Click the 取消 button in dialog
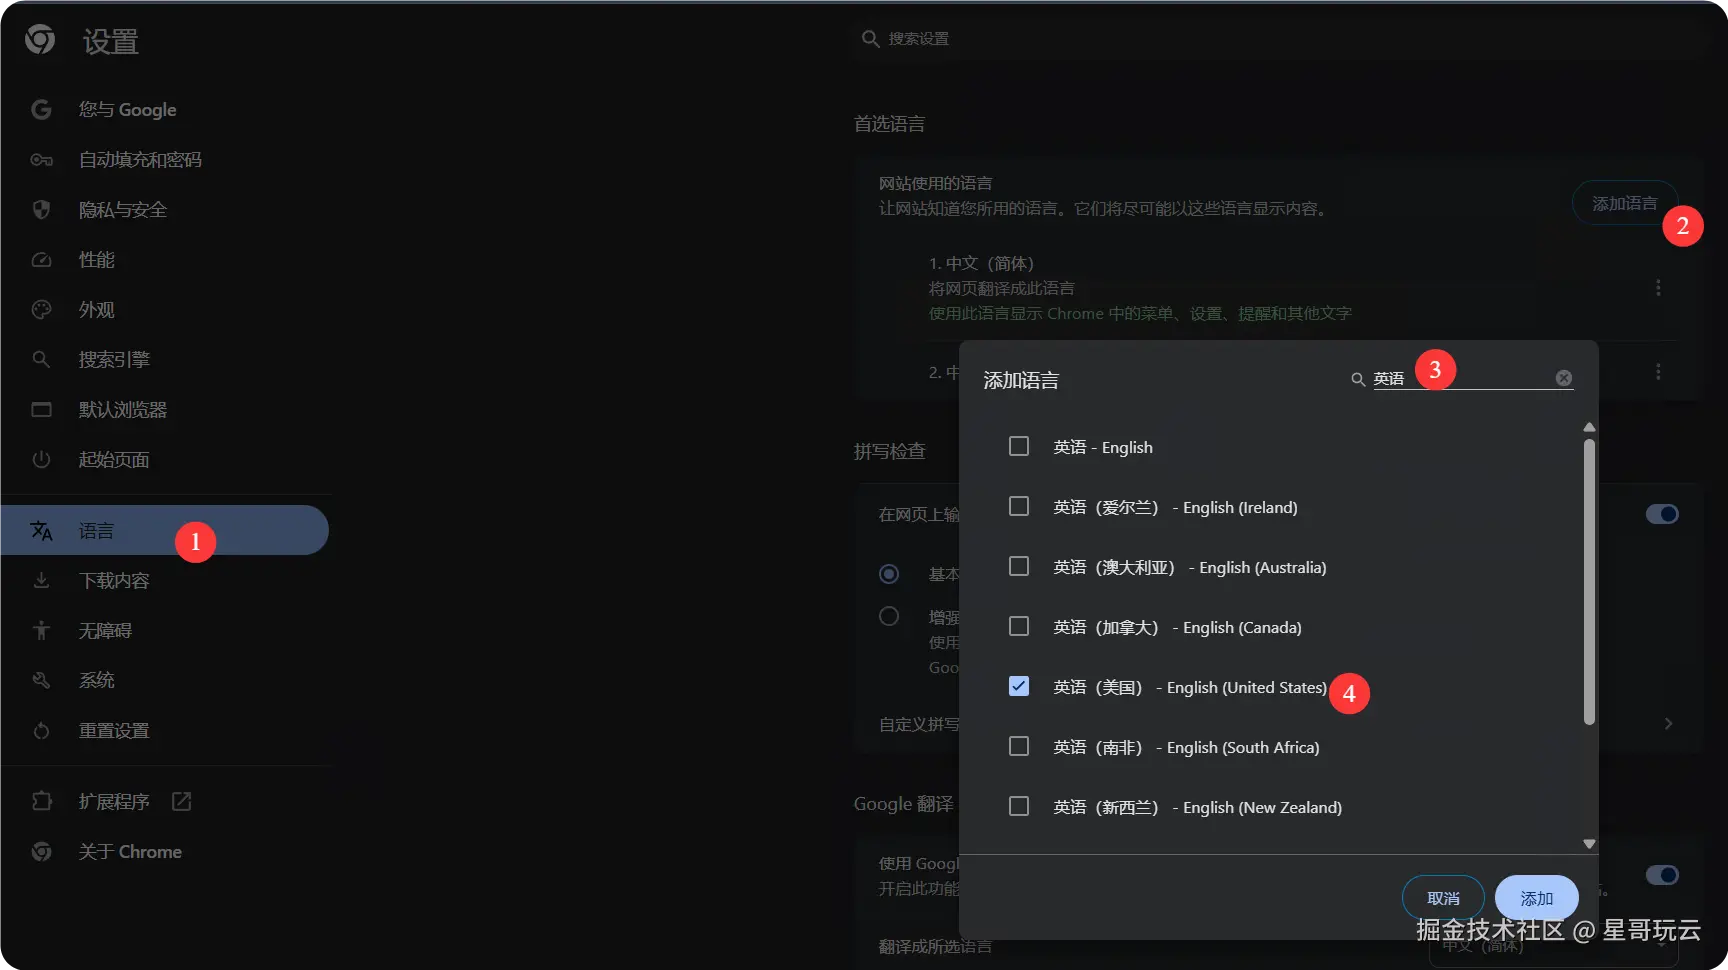1728x970 pixels. 1443,898
